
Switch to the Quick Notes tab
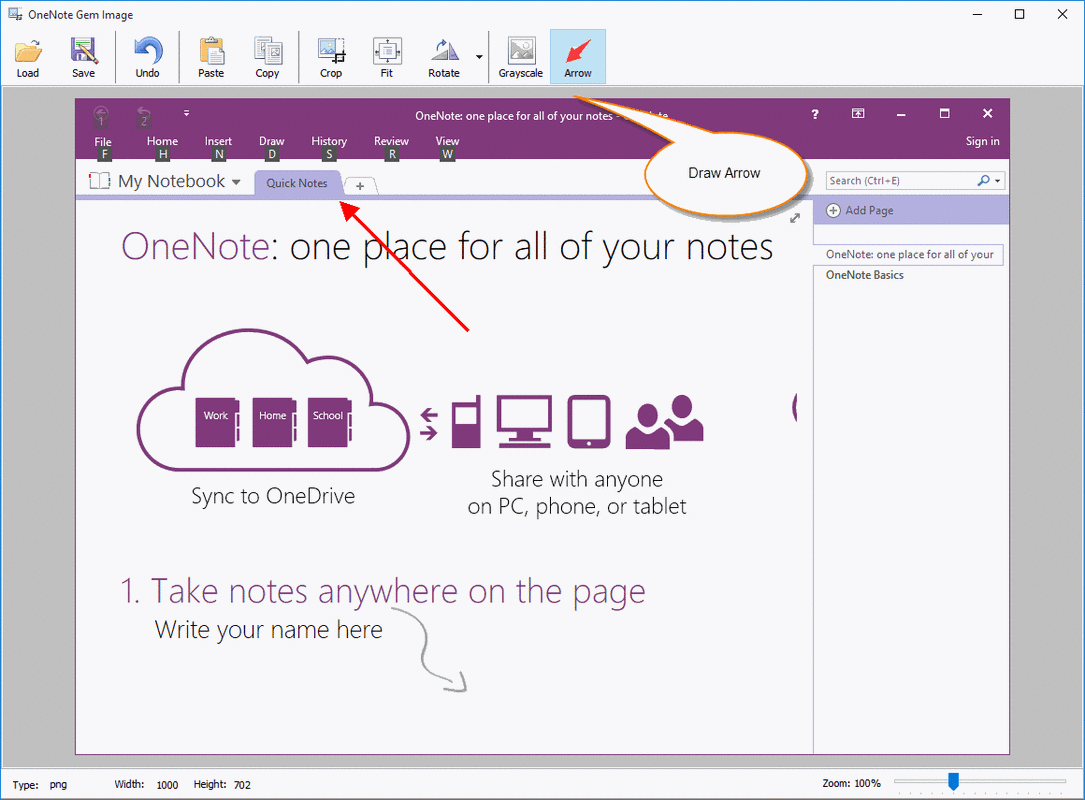pyautogui.click(x=297, y=183)
